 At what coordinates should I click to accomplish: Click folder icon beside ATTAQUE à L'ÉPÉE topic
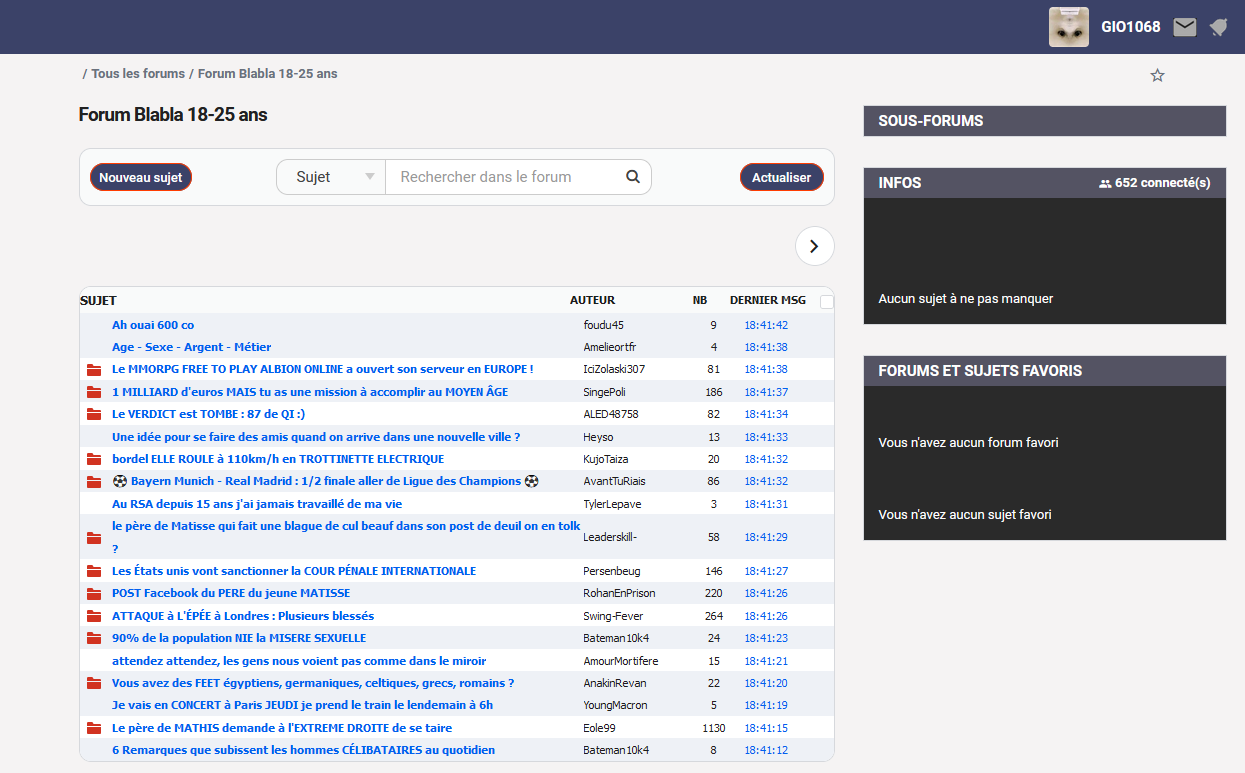pos(94,616)
